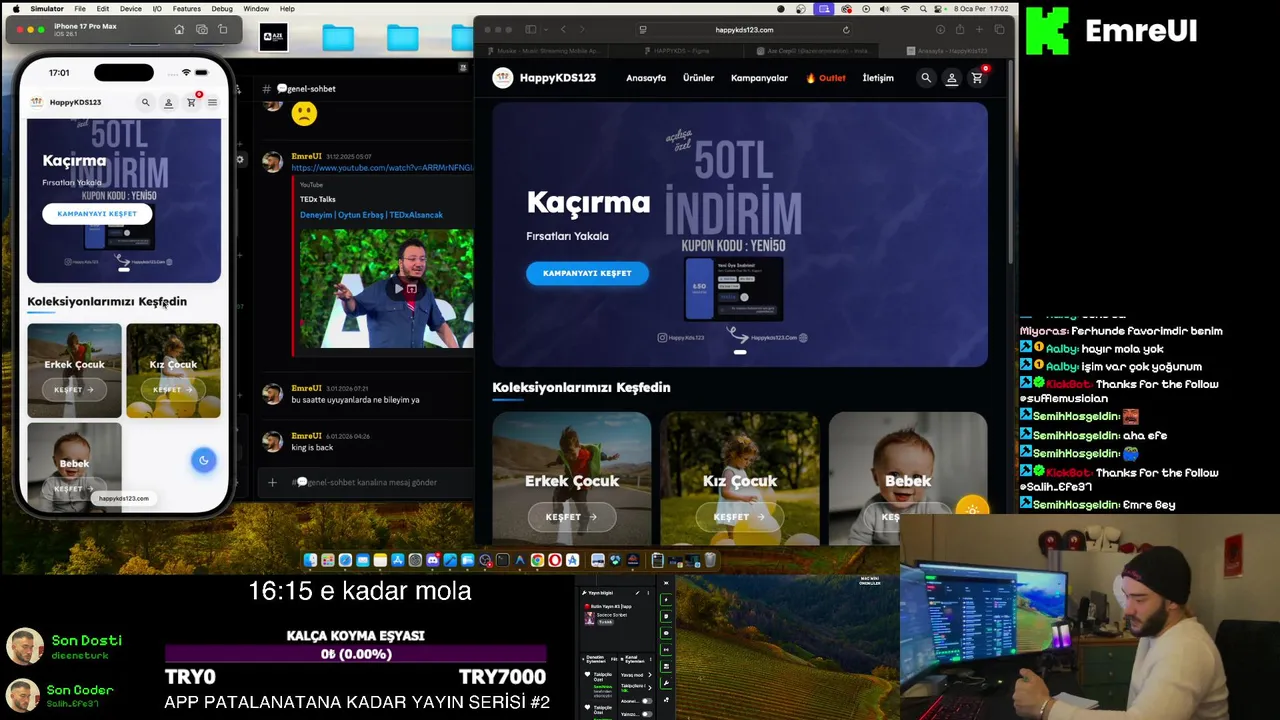The width and height of the screenshot is (1280, 720).
Task: Click Safari share icon
Action: [960, 30]
